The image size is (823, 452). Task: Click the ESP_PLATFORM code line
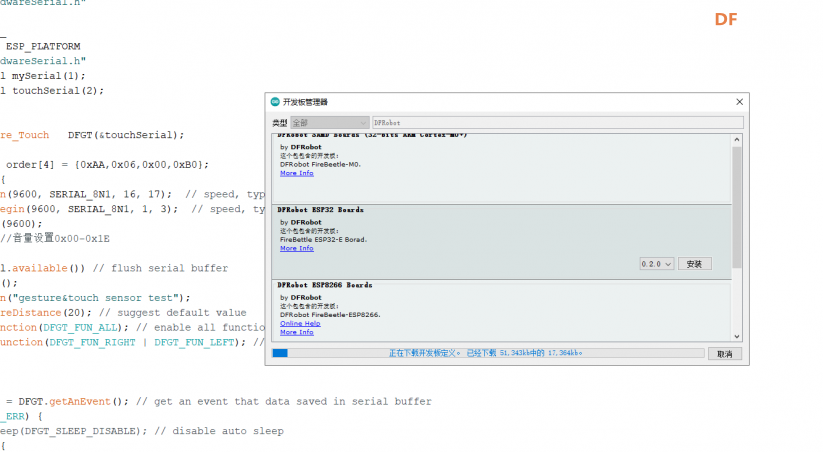tap(43, 47)
